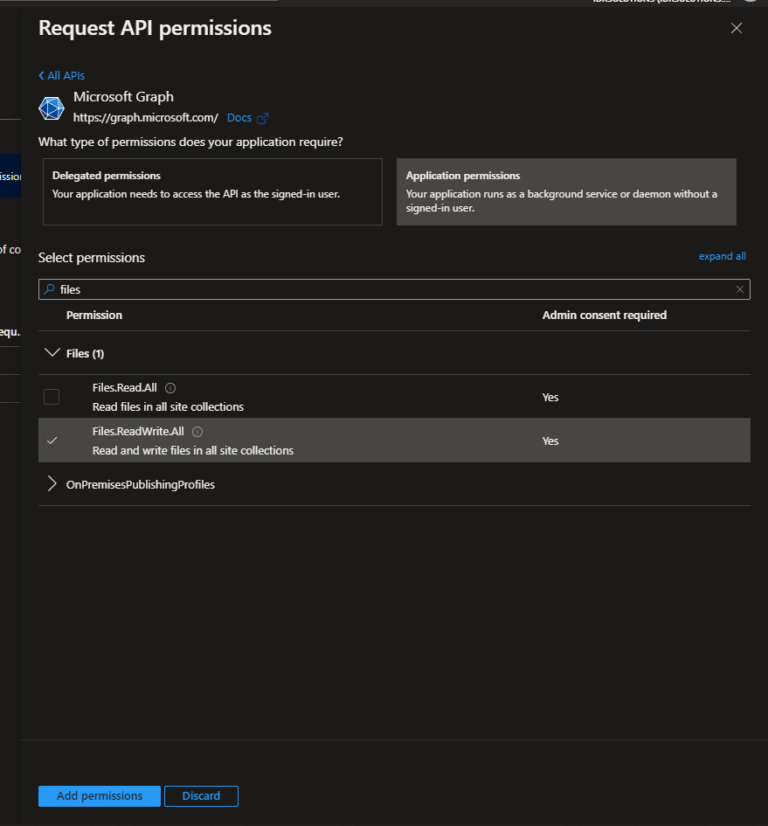
Task: Close the Request API permissions pane
Action: coord(736,28)
